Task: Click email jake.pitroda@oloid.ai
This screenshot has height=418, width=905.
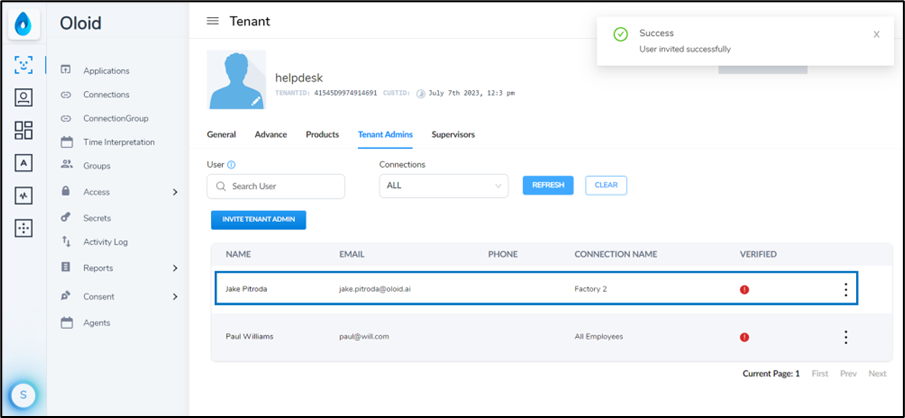Action: [x=375, y=289]
